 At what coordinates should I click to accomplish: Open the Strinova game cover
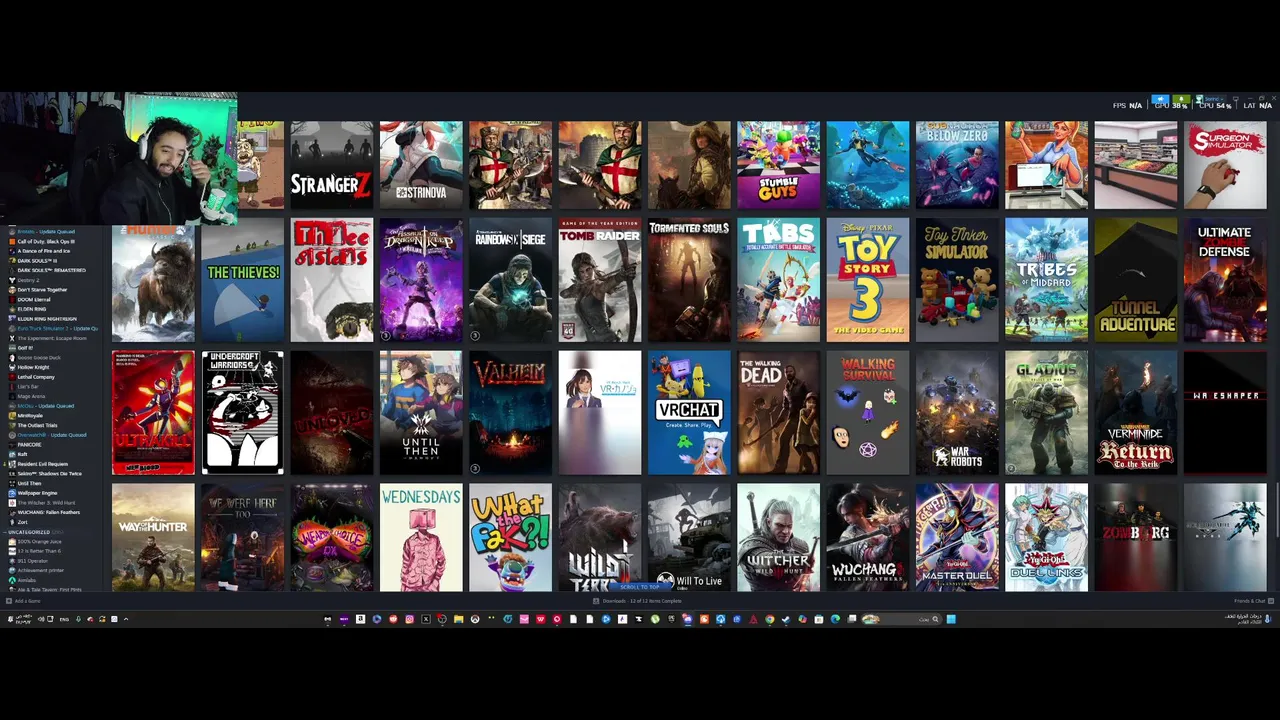[x=421, y=165]
